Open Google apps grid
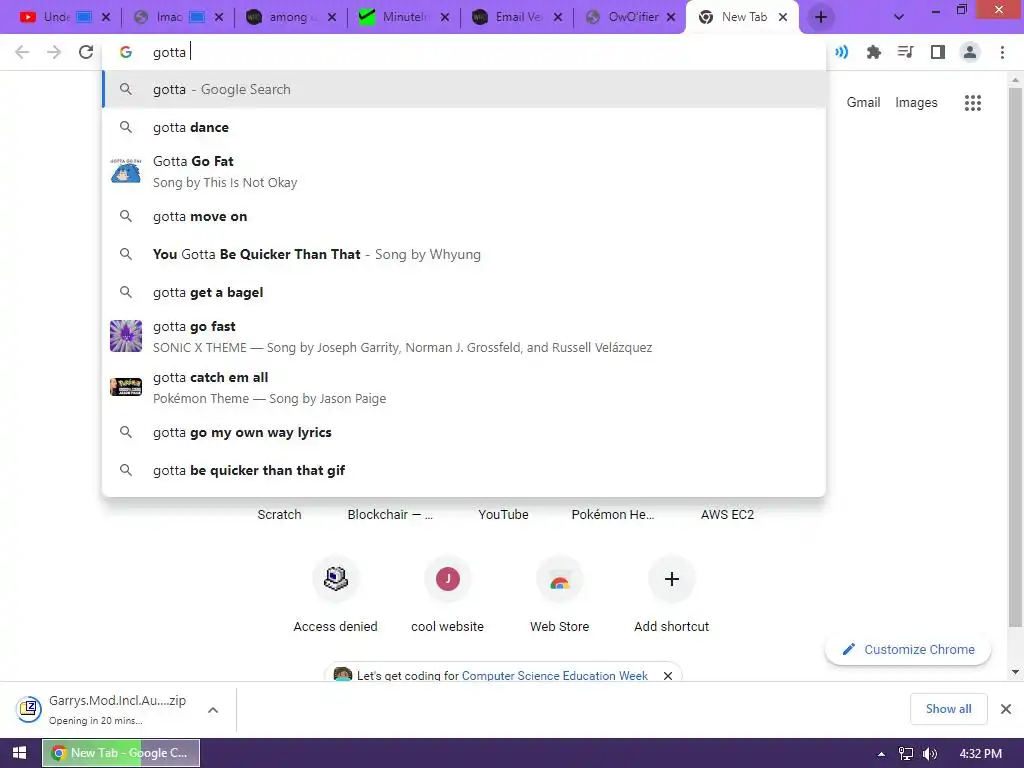 pyautogui.click(x=973, y=103)
